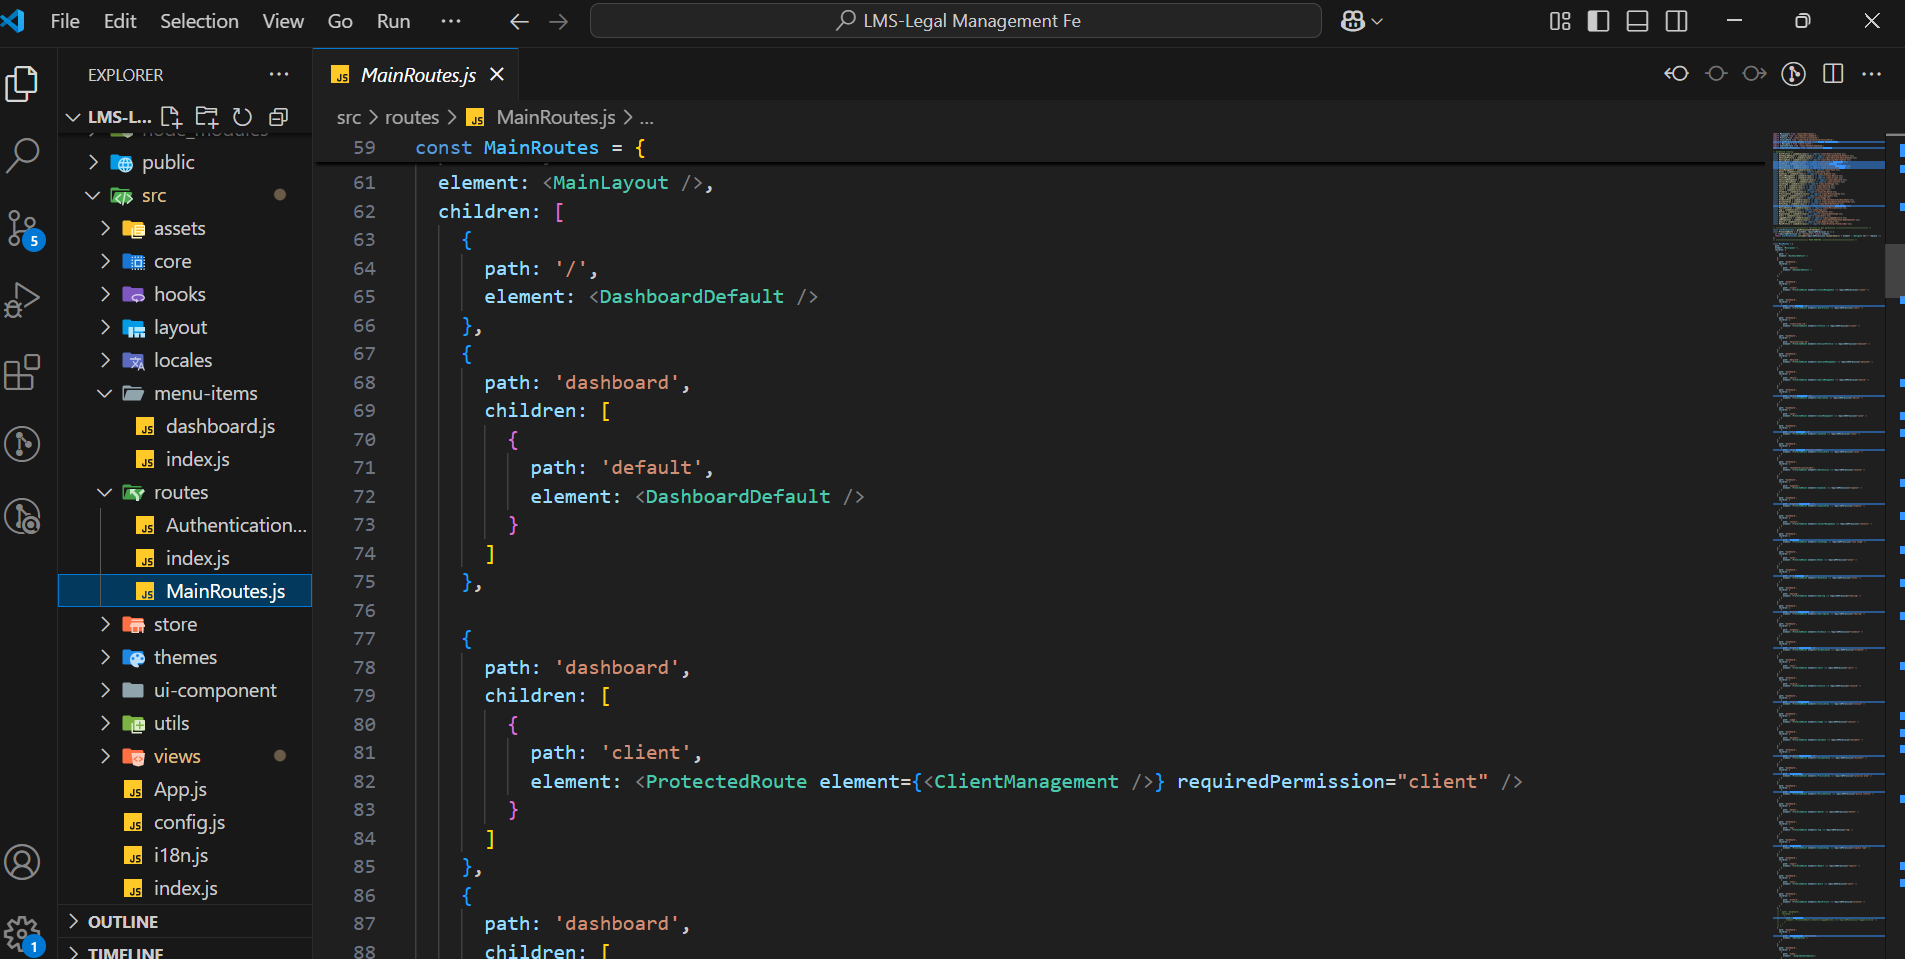The width and height of the screenshot is (1905, 959).
Task: Open Run and Debug view
Action: pyautogui.click(x=23, y=299)
